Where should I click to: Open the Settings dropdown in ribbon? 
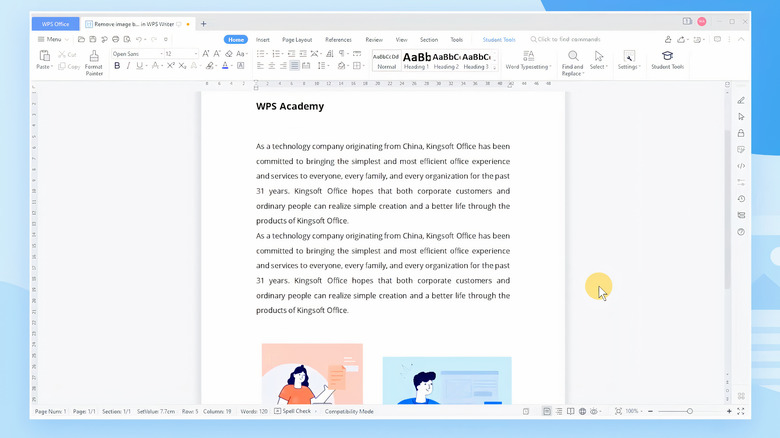coord(629,61)
